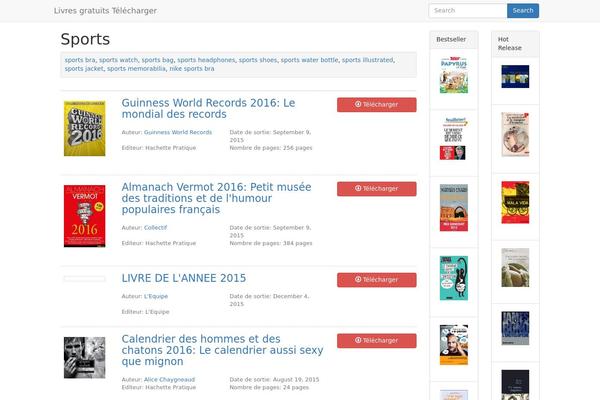The height and width of the screenshot is (400, 600).
Task: Open the second Hot Release cover
Action: pos(515,135)
